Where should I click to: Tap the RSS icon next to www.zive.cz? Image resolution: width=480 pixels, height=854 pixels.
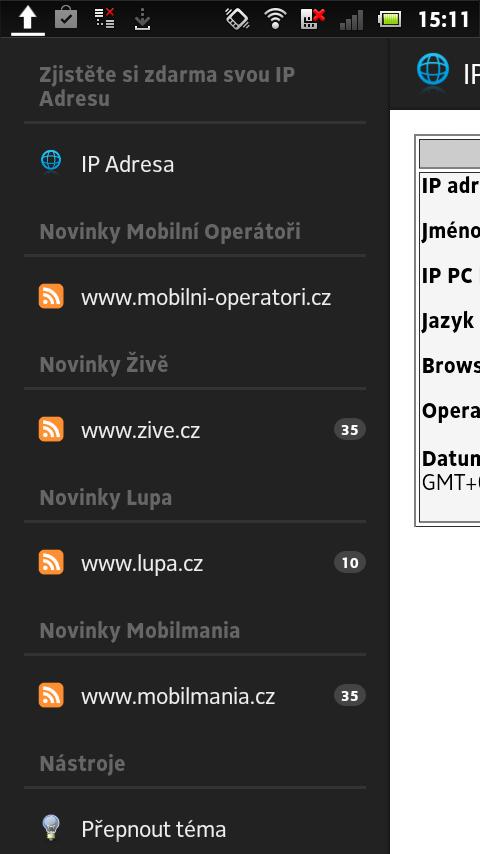[x=51, y=429]
